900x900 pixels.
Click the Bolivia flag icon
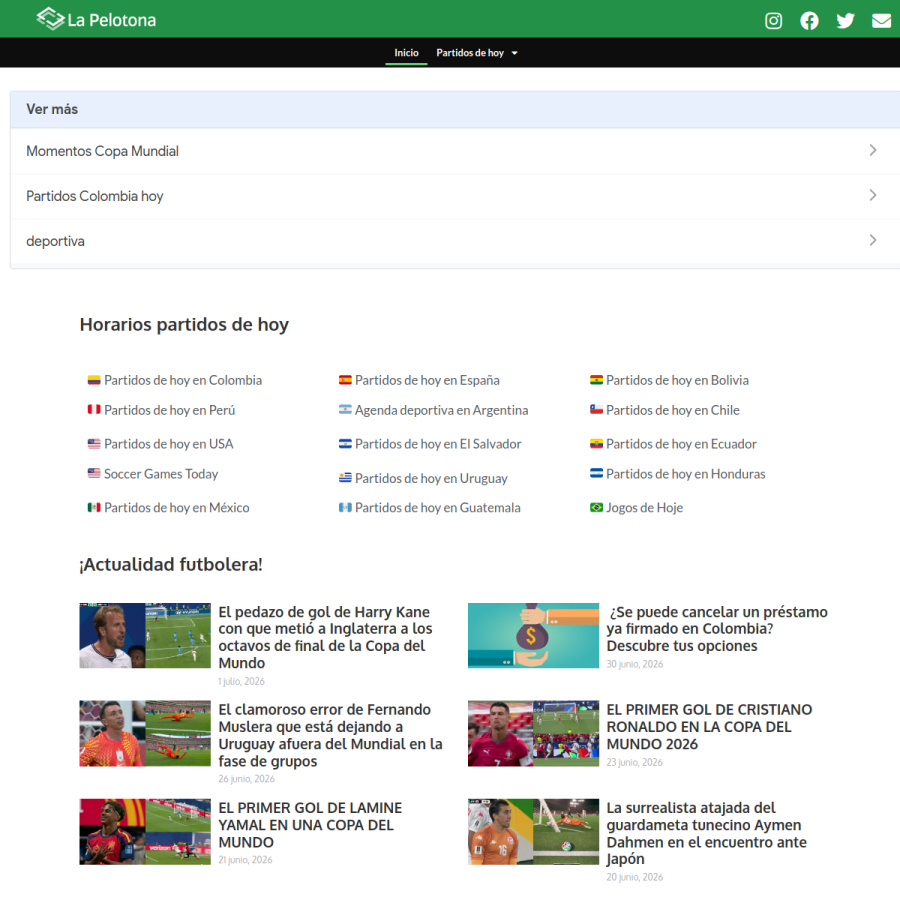click(x=596, y=380)
